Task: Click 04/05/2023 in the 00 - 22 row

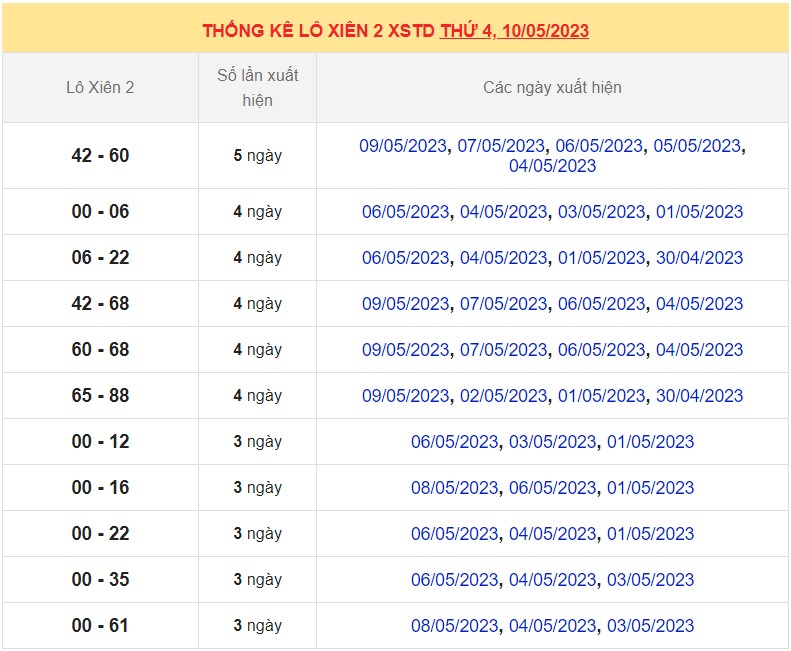Action: pyautogui.click(x=552, y=534)
